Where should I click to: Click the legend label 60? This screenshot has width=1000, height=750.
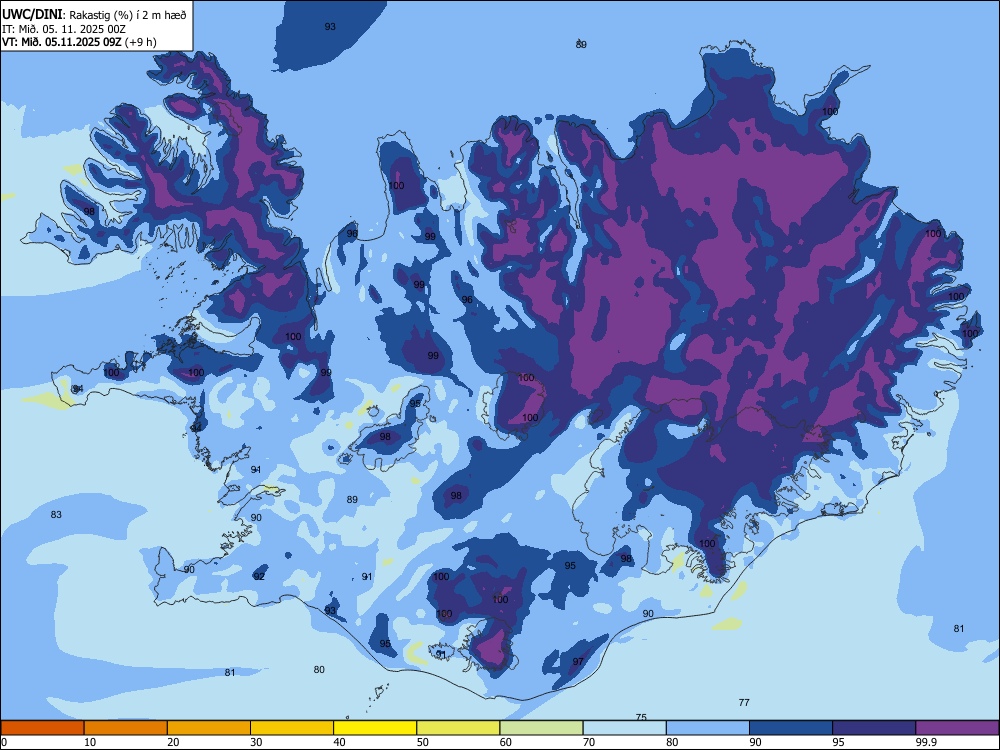click(506, 742)
